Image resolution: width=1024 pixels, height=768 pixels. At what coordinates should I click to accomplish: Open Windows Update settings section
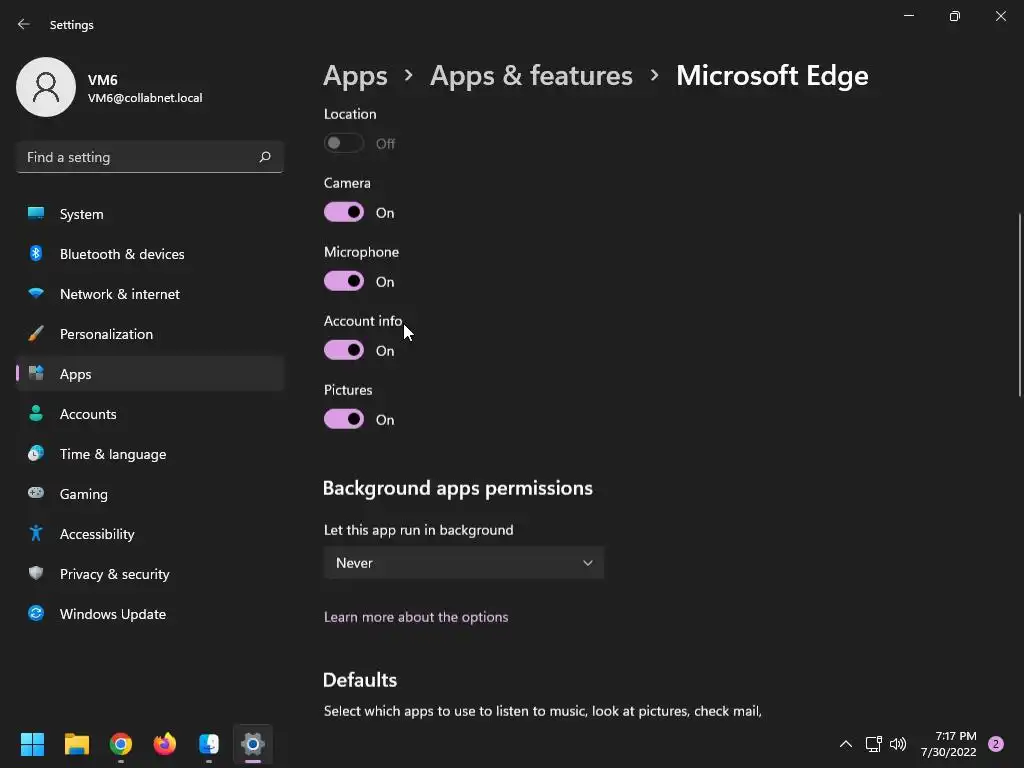(112, 614)
